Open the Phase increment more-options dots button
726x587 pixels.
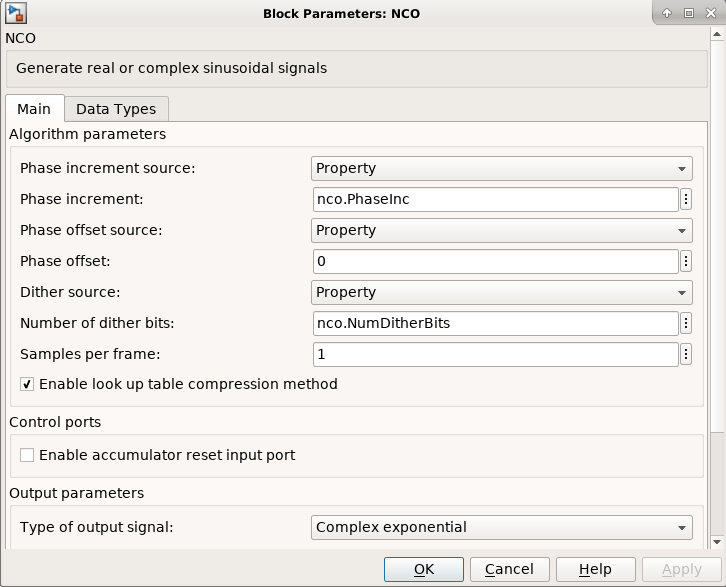coord(686,199)
